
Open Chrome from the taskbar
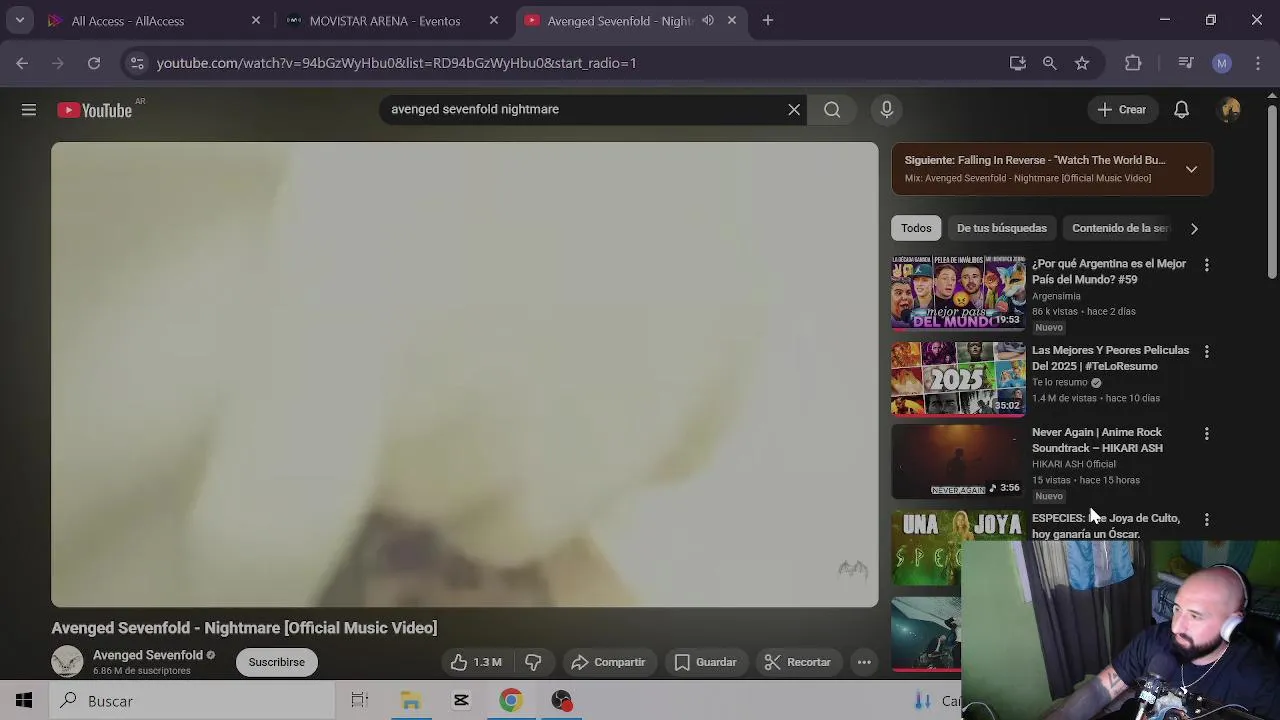[511, 701]
